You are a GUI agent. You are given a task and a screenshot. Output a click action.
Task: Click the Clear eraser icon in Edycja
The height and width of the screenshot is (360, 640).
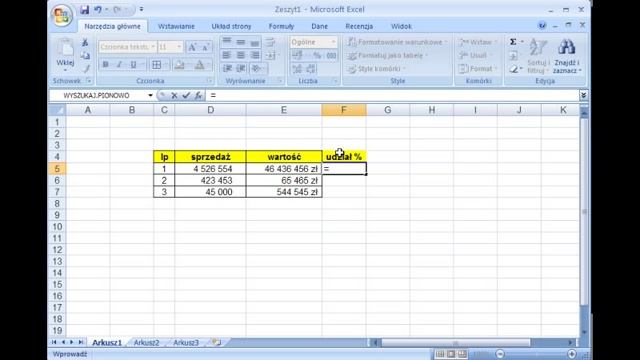[x=513, y=69]
